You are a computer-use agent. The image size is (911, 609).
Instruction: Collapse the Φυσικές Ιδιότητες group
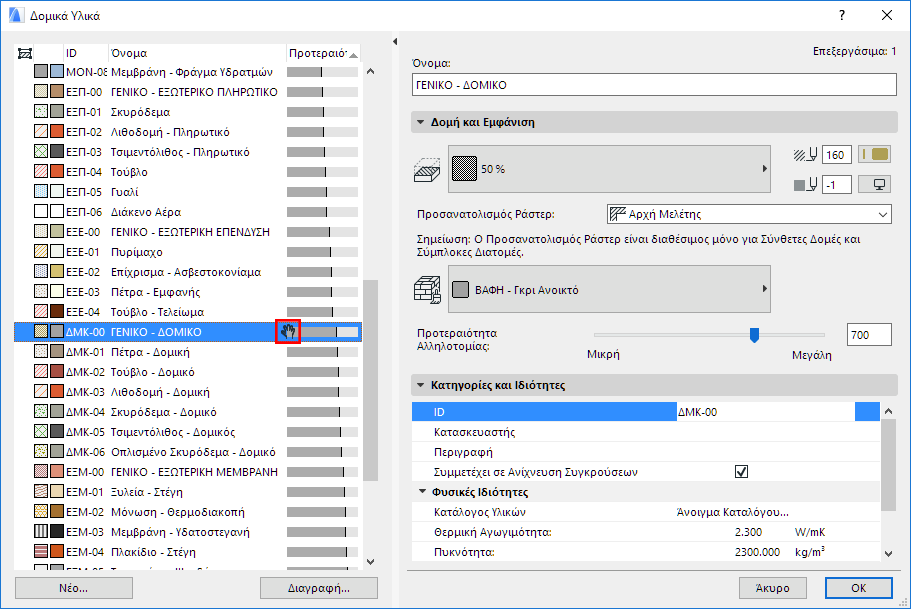coord(423,492)
